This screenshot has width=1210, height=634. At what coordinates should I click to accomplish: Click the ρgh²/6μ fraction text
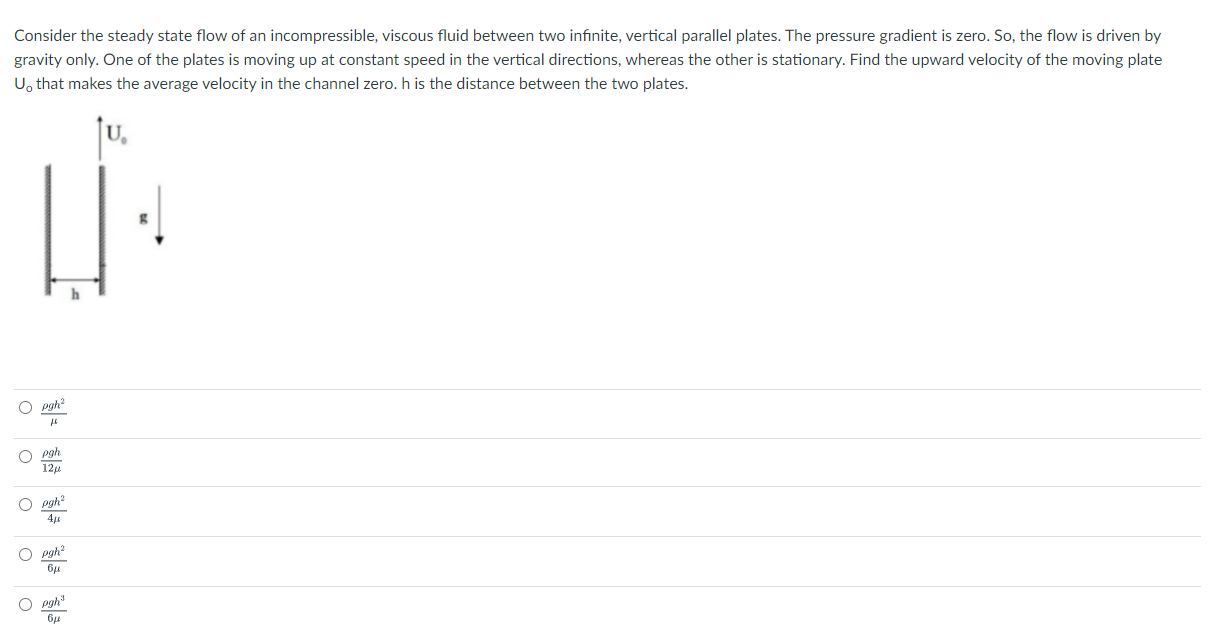53,559
